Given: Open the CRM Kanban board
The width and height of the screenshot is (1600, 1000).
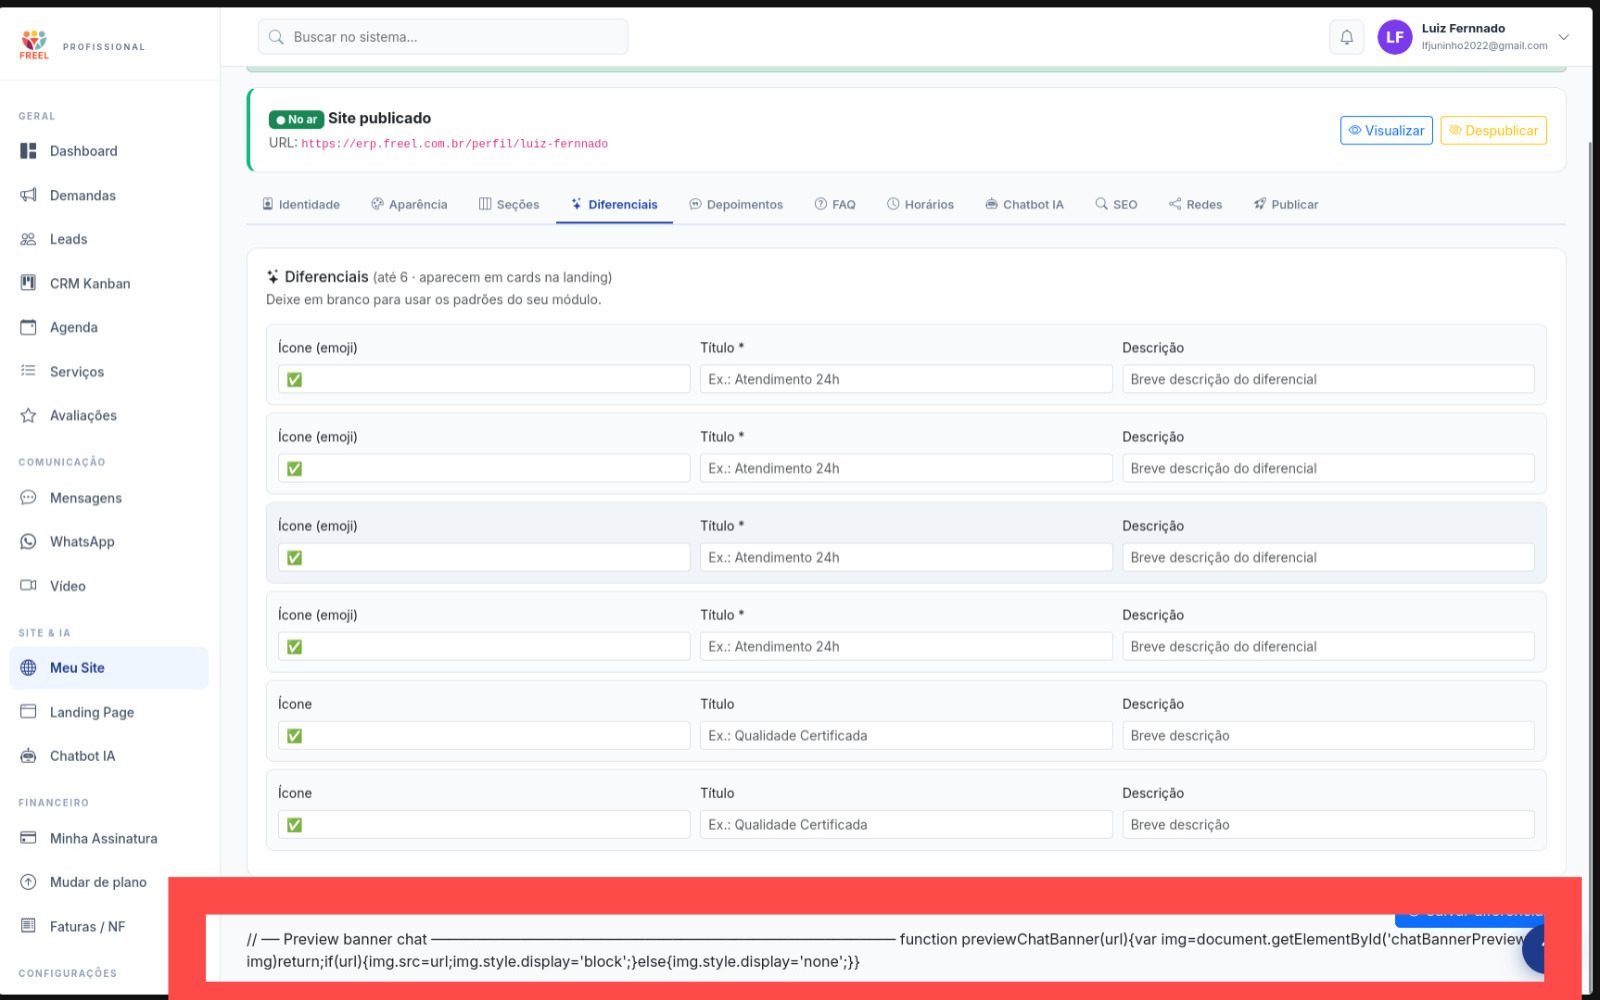Looking at the screenshot, I should 90,283.
